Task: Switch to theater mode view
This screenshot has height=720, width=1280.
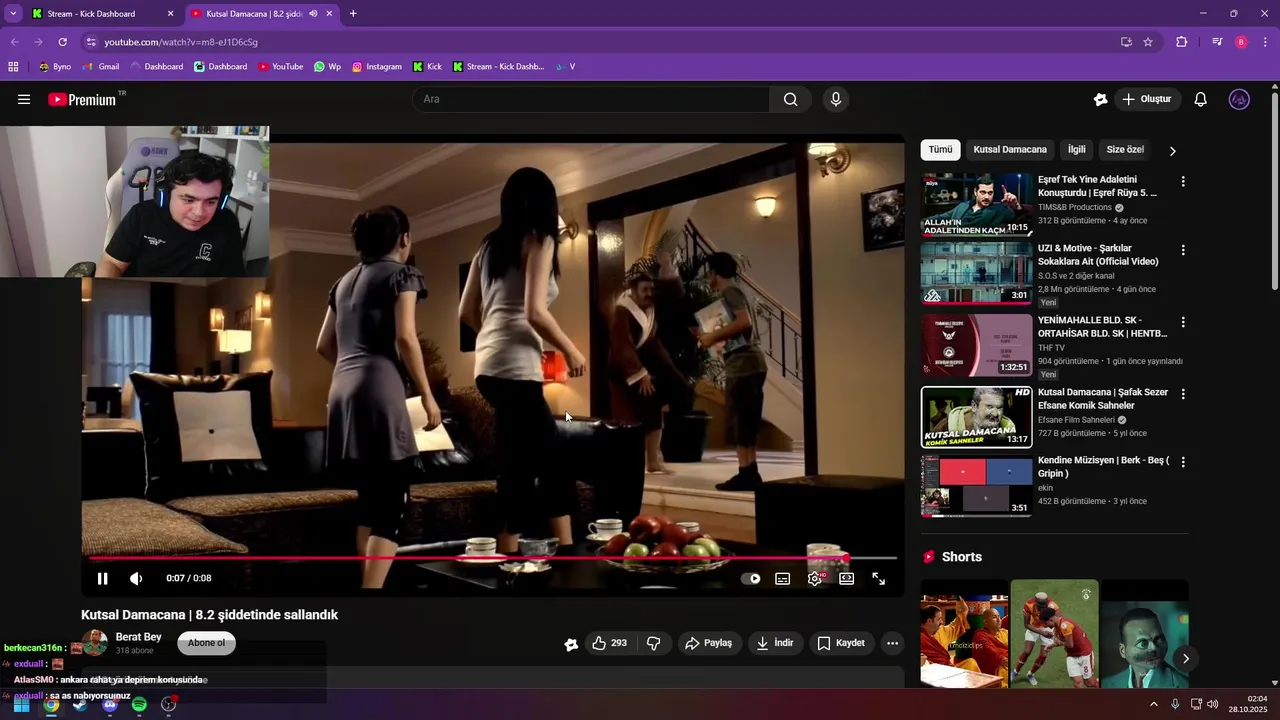Action: (847, 578)
